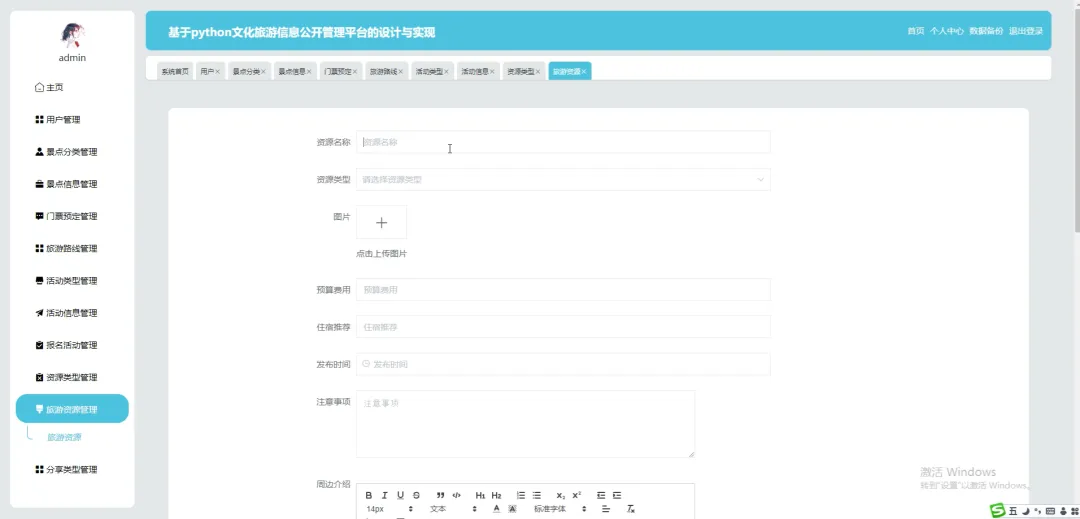This screenshot has height=519, width=1080.
Task: Open the text alignment options
Action: pyautogui.click(x=605, y=509)
